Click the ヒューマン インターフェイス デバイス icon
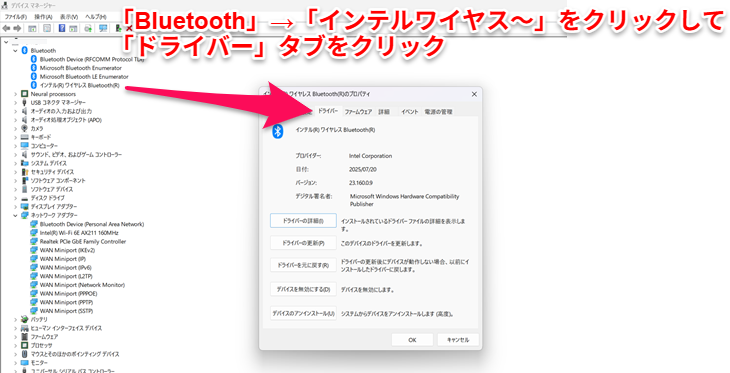This screenshot has height=373, width=730. coord(25,328)
